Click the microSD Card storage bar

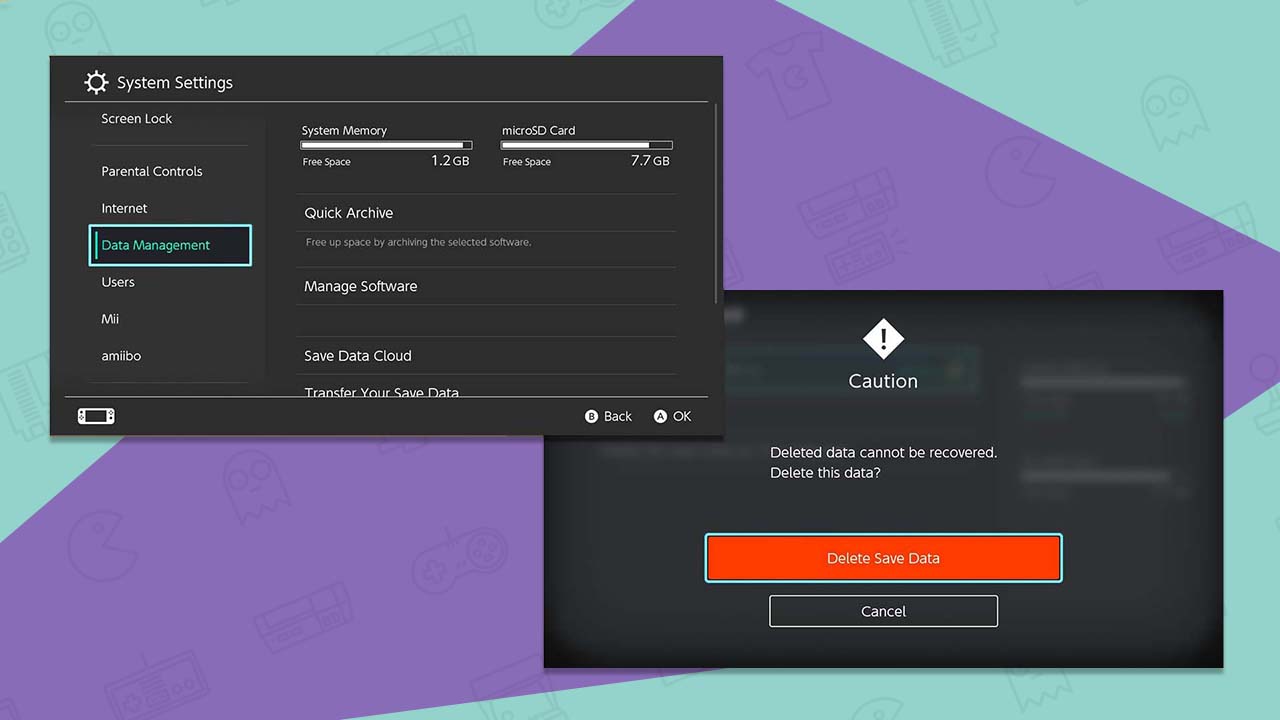tap(586, 145)
